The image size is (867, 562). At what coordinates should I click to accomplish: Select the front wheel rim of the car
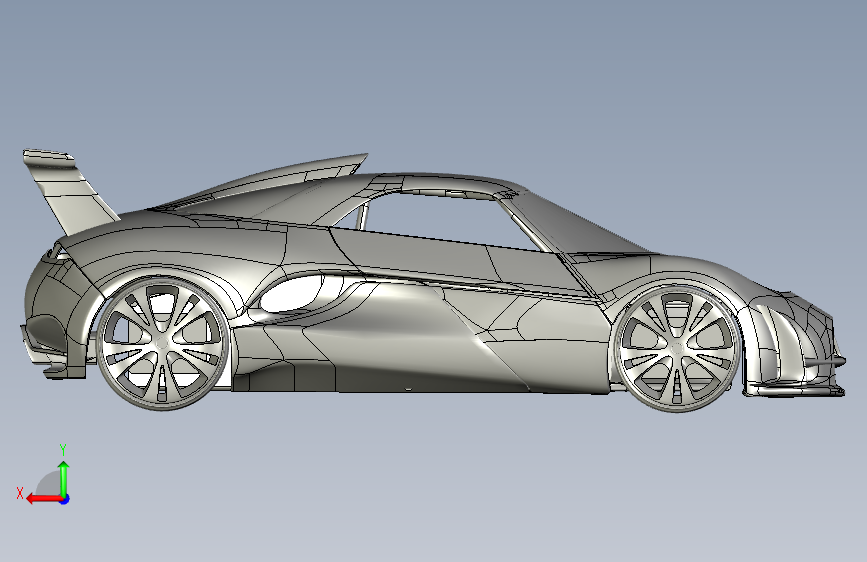[677, 348]
